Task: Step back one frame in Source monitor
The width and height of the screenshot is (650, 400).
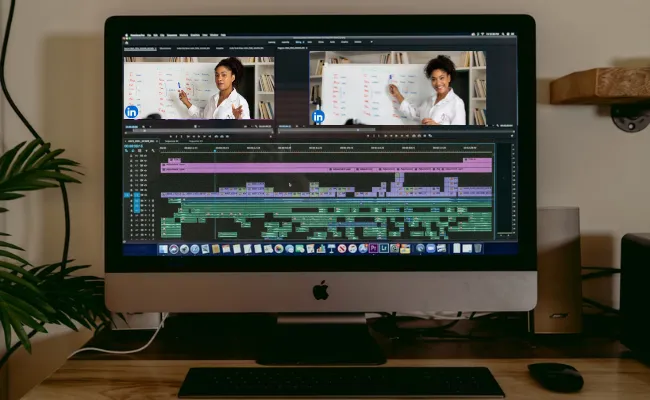Action: pyautogui.click(x=194, y=136)
